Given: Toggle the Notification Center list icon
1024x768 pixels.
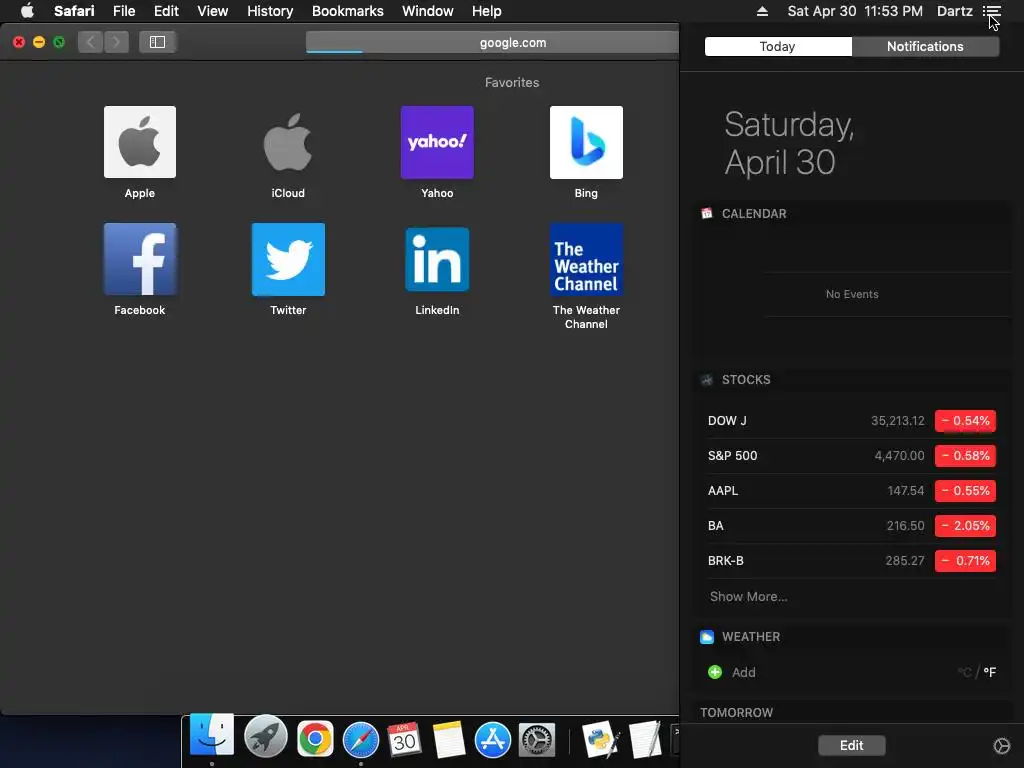Looking at the screenshot, I should 991,11.
